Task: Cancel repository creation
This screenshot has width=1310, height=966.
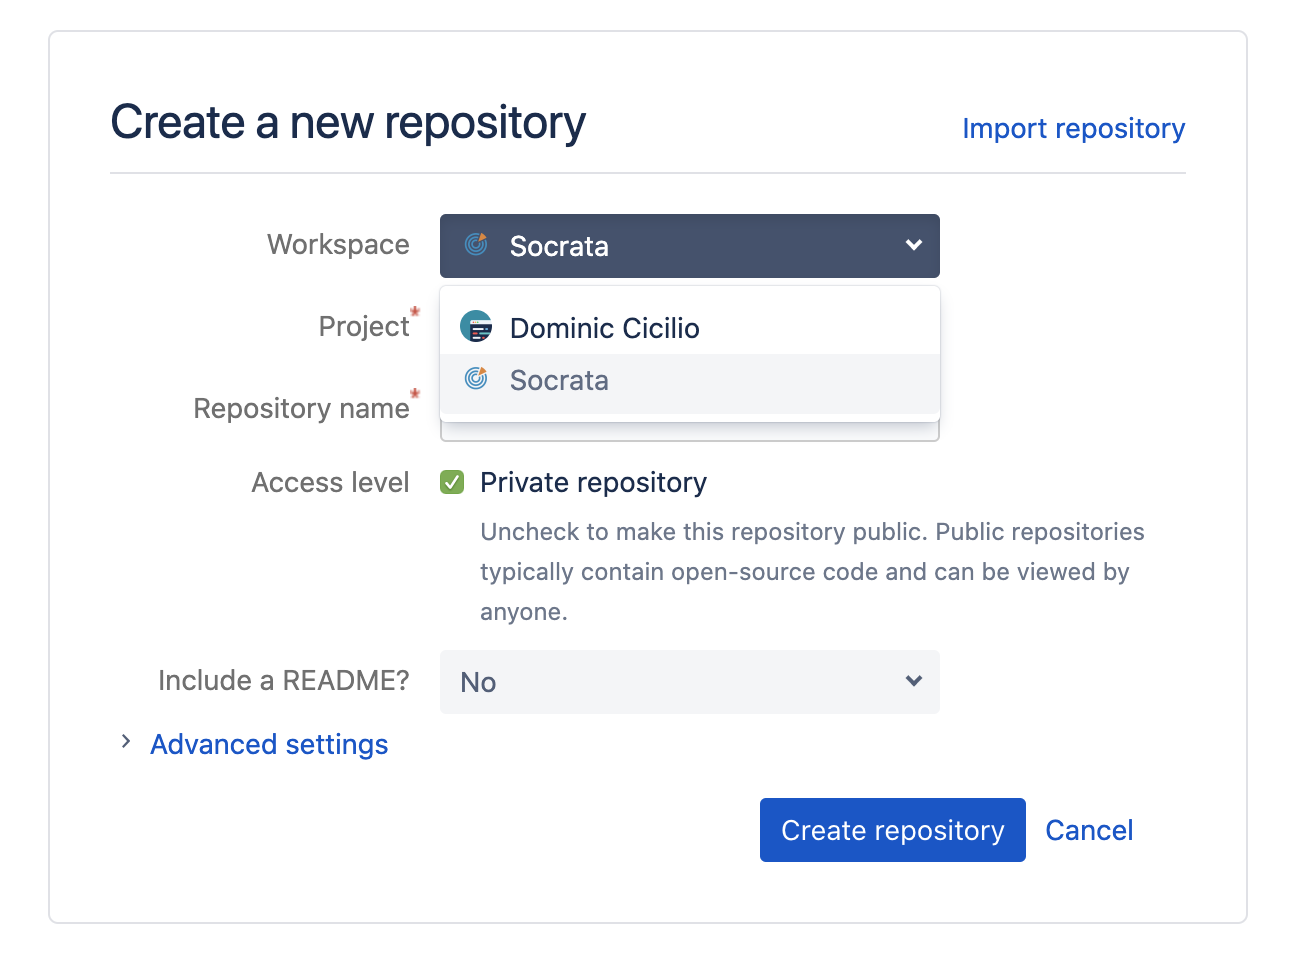Action: coord(1089,830)
